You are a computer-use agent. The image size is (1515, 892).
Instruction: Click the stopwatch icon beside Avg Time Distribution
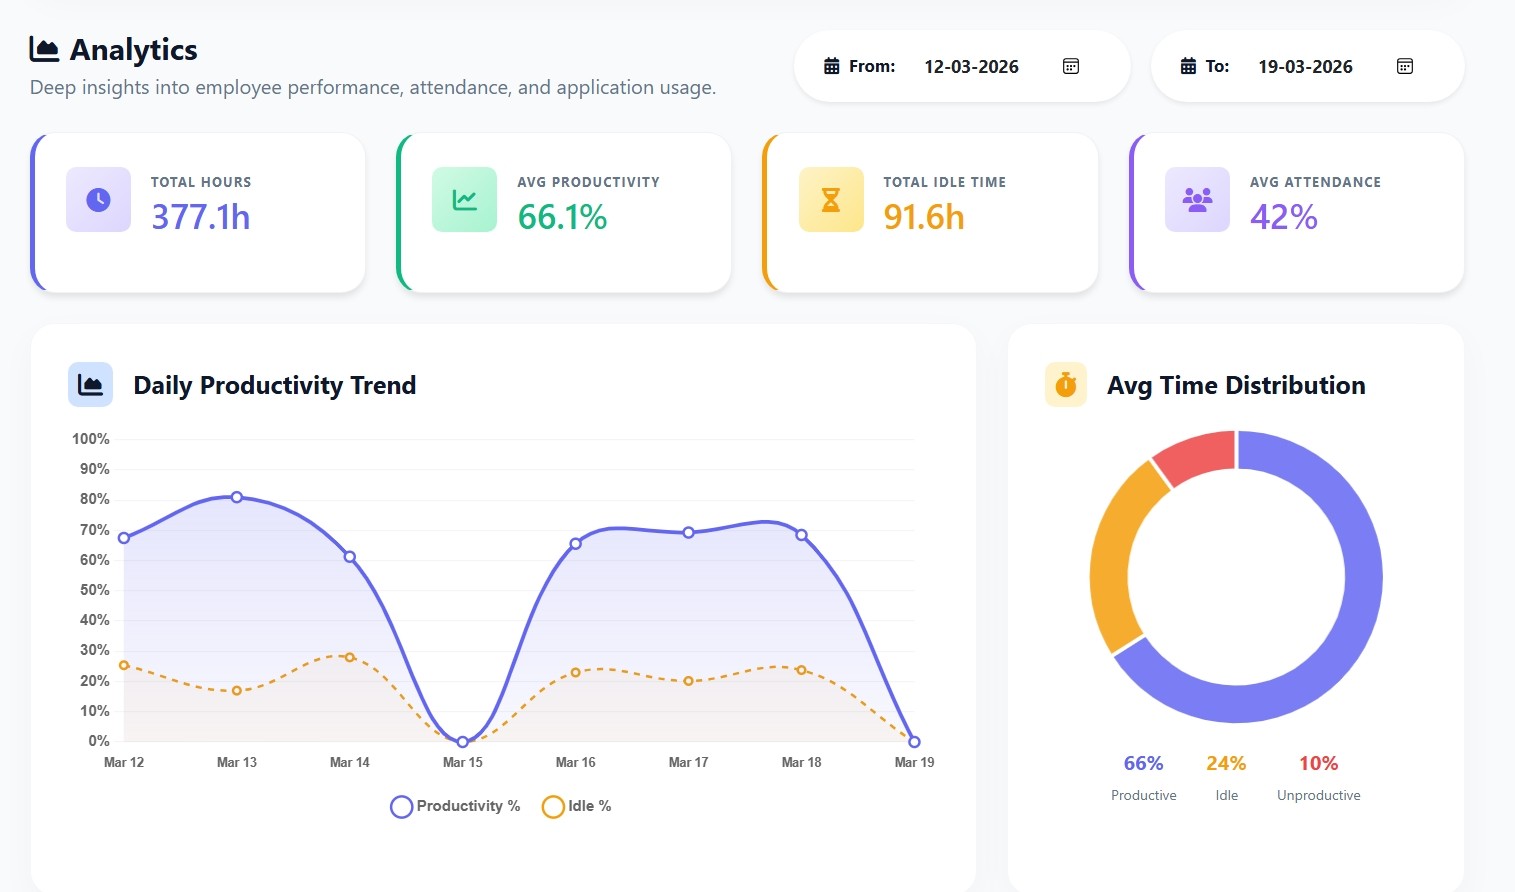click(1064, 384)
